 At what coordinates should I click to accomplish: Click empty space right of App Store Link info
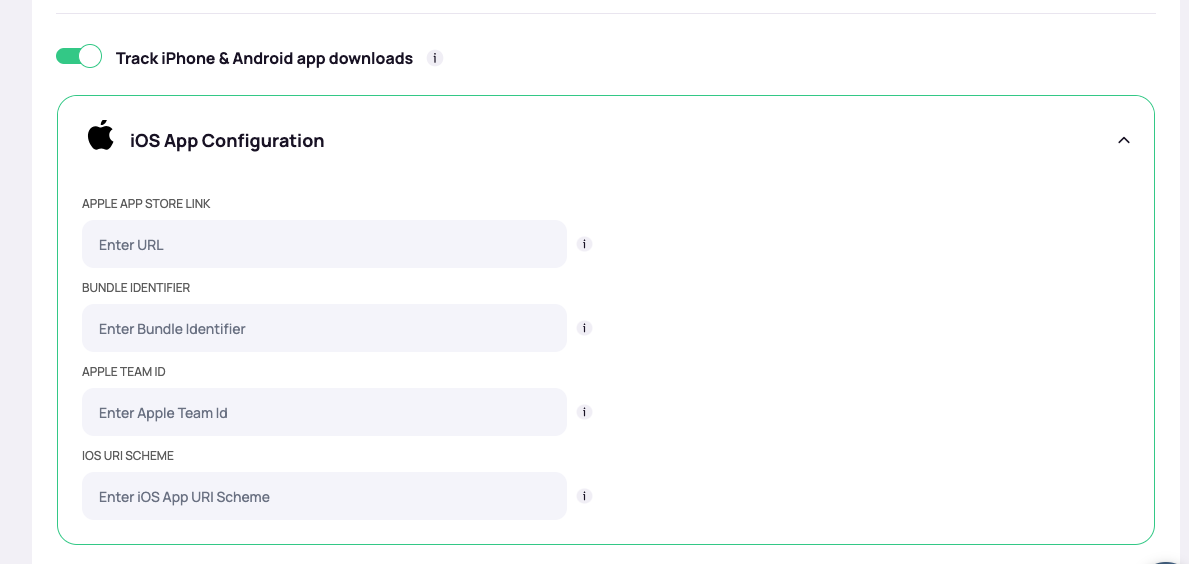(850, 244)
